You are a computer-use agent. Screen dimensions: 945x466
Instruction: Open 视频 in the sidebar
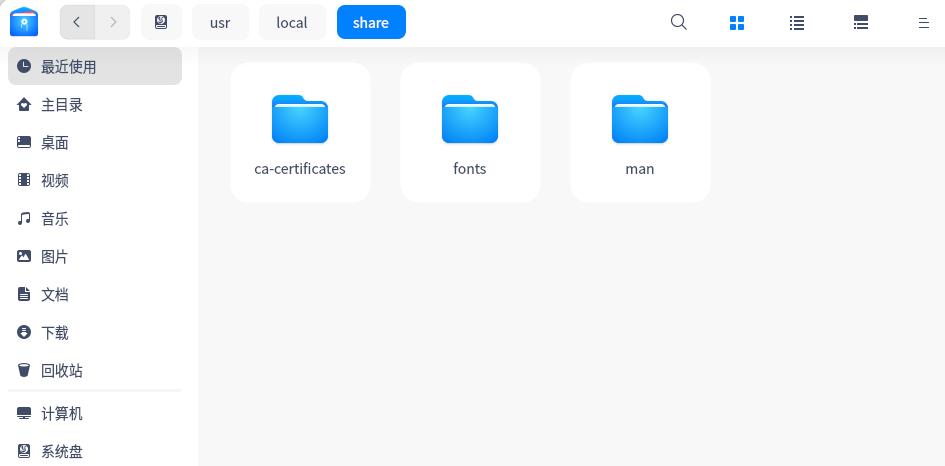(95, 180)
